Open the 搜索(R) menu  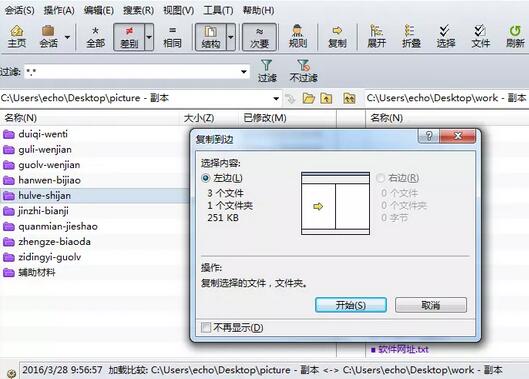(138, 10)
